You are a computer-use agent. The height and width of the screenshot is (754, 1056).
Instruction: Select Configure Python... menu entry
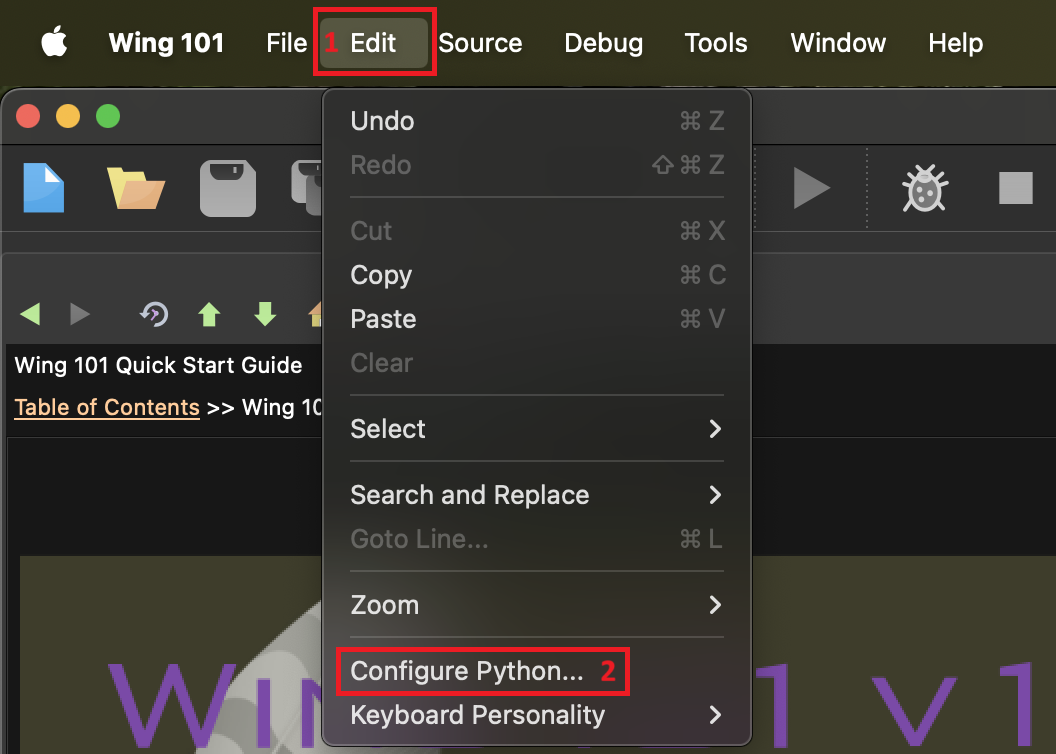coord(537,671)
